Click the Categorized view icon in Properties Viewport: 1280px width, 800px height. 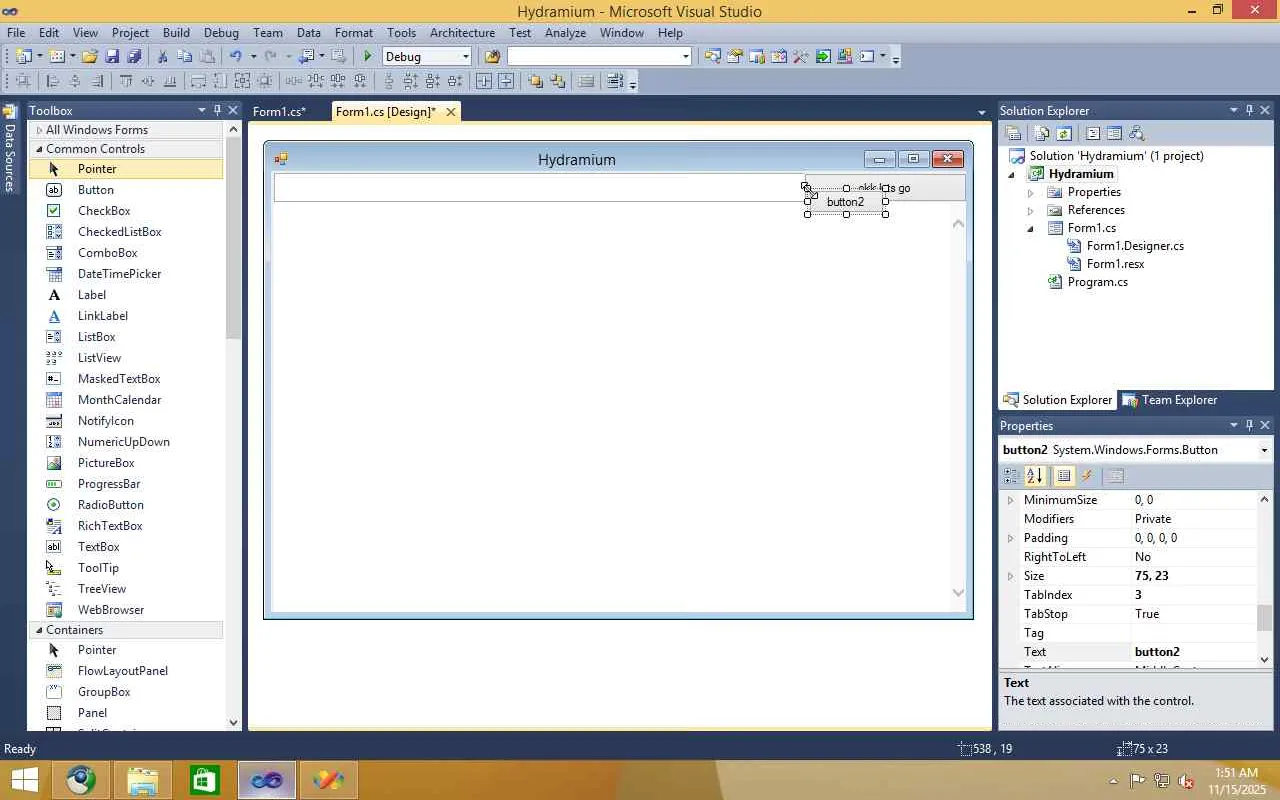[1012, 476]
